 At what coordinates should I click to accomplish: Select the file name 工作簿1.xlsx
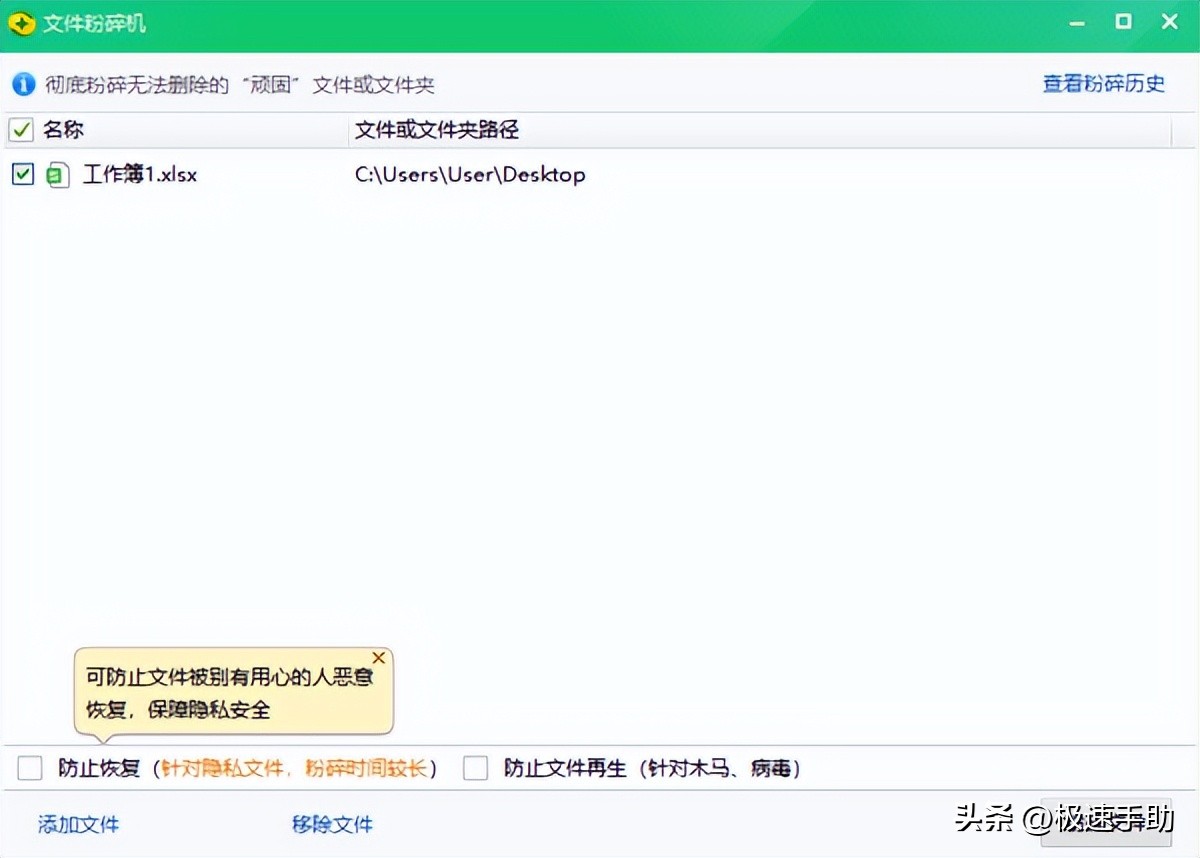point(140,174)
